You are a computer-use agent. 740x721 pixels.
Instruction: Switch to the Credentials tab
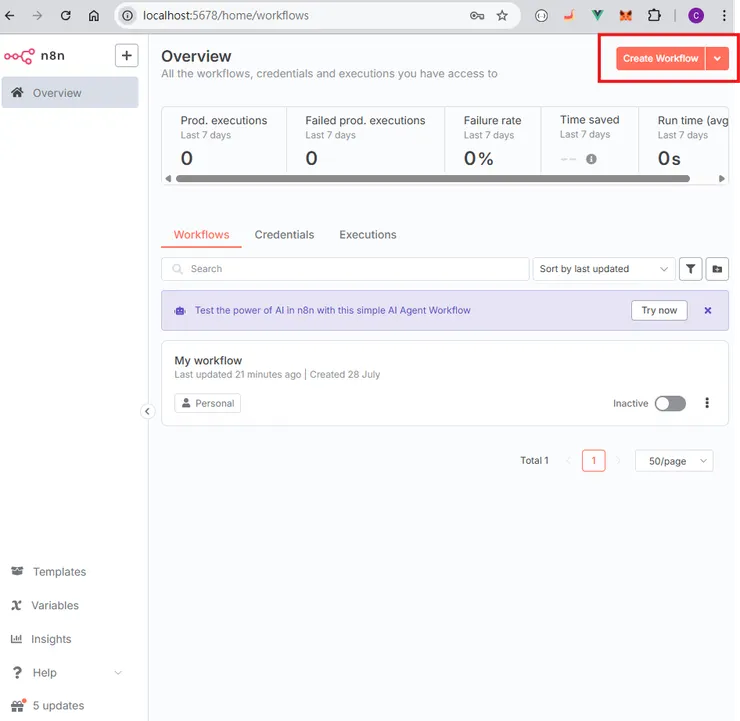284,235
